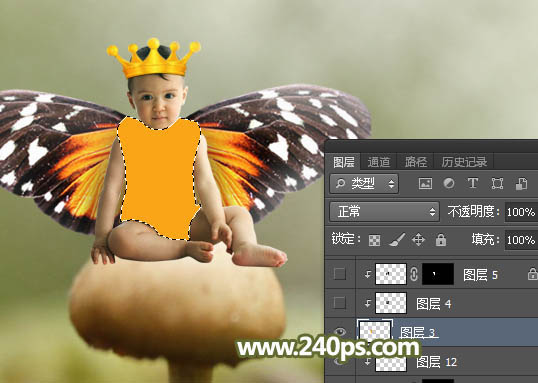The height and width of the screenshot is (383, 538).
Task: Open the 路径 (Paths) tab
Action: (416, 162)
